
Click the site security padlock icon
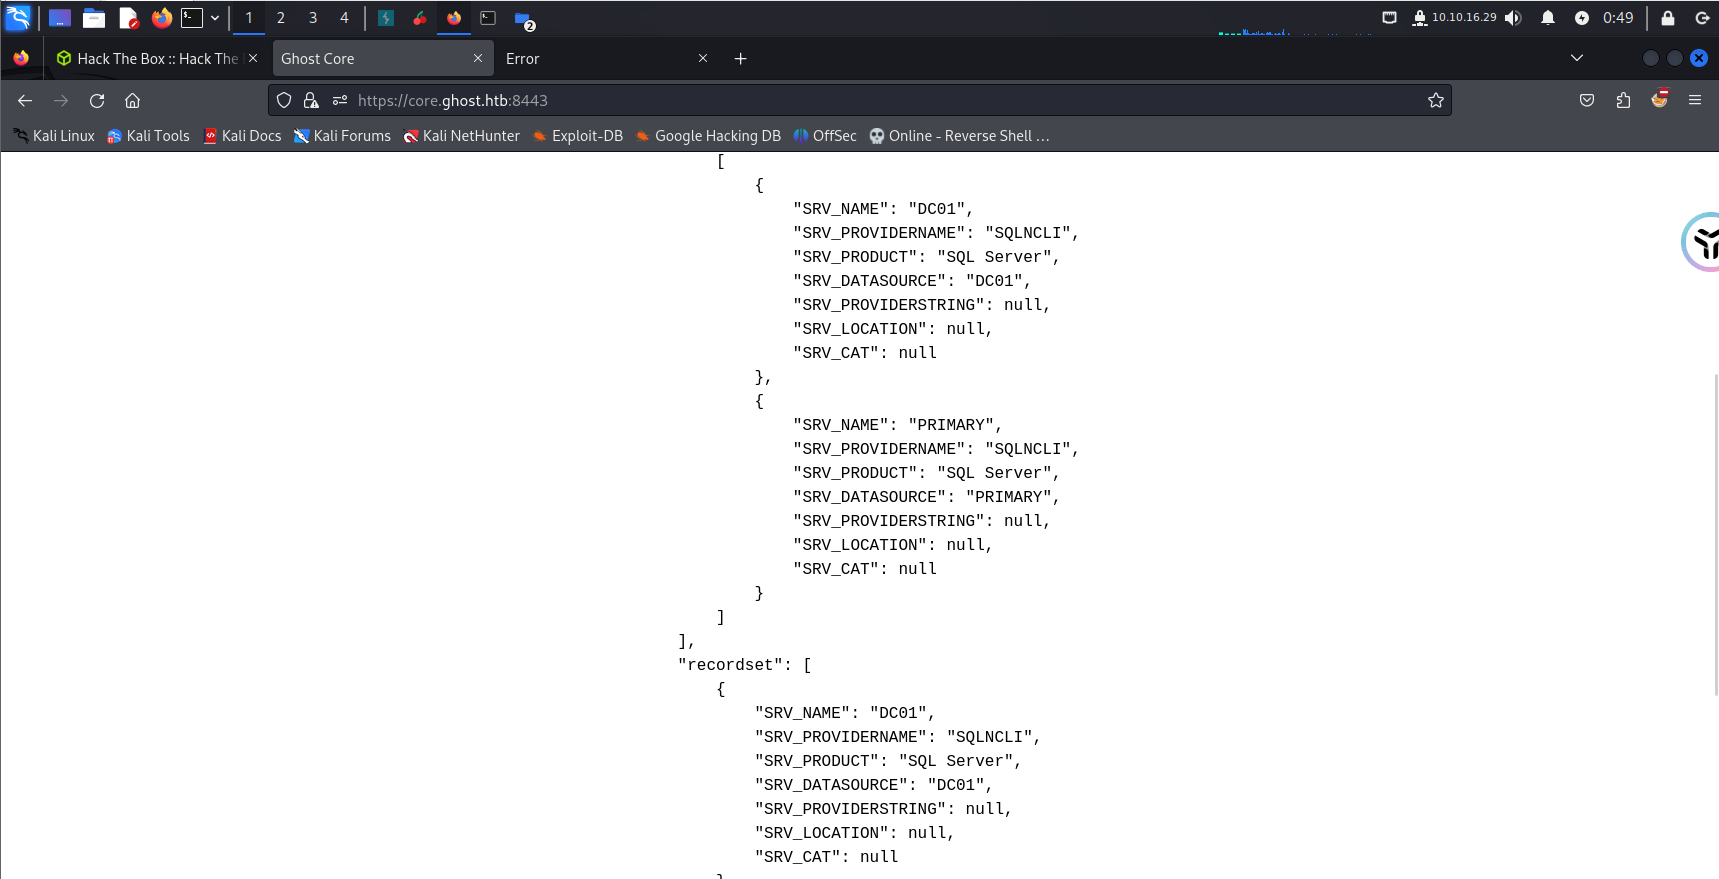311,100
